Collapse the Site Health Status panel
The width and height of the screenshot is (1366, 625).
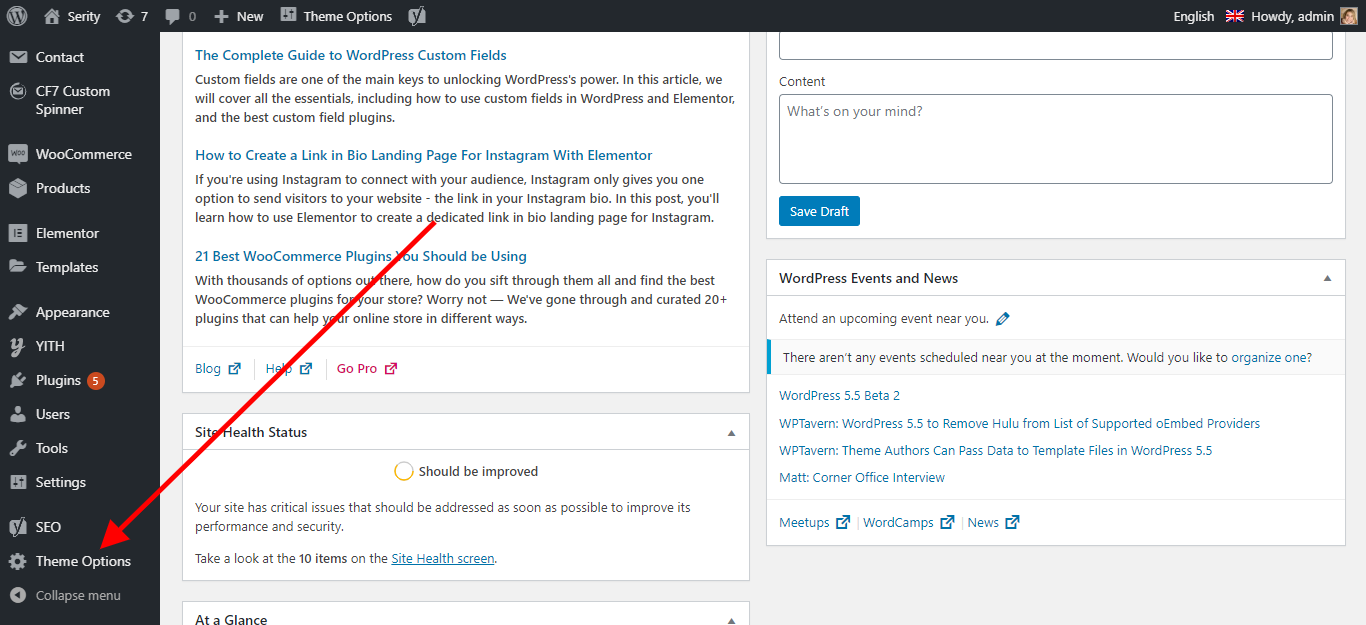pos(731,433)
